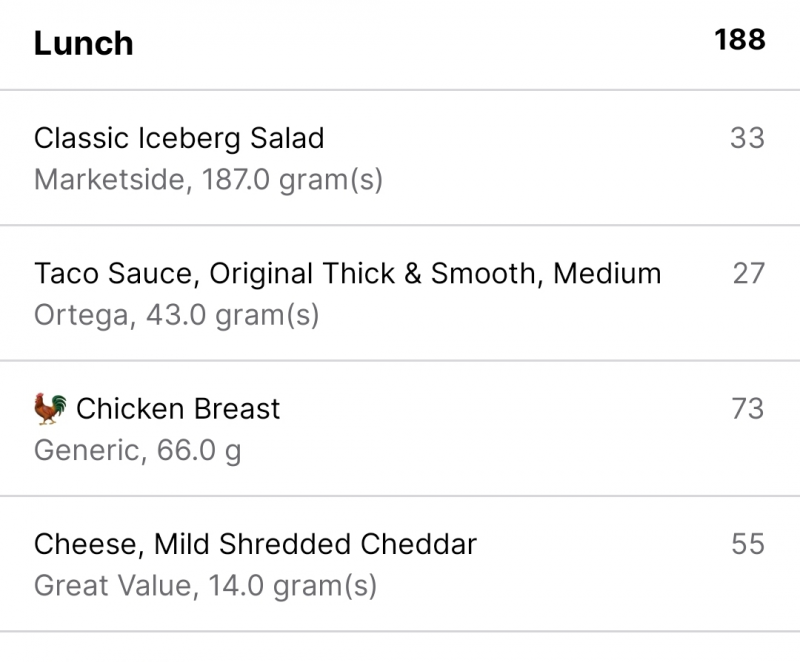The height and width of the screenshot is (662, 800).
Task: Select the 55 calorie value for cheese
Action: 747,544
